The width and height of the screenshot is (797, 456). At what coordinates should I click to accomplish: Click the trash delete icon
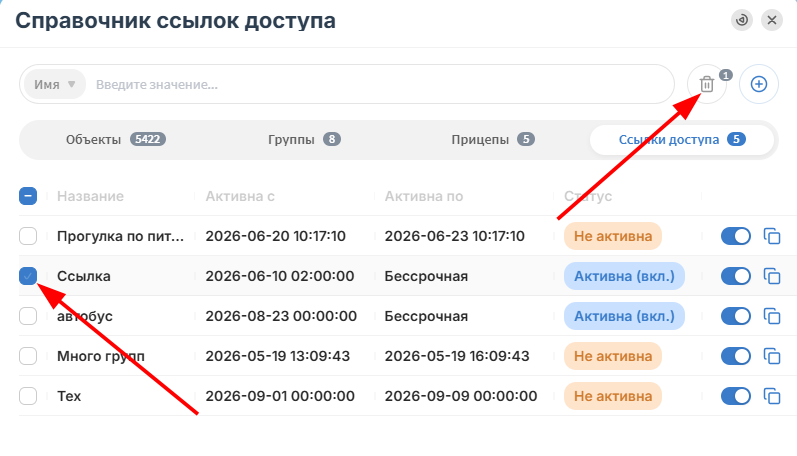click(707, 84)
